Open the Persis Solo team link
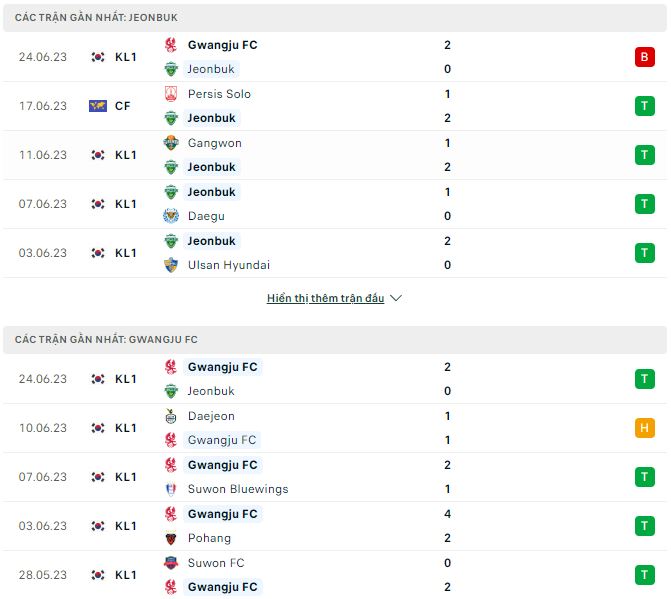 (219, 94)
